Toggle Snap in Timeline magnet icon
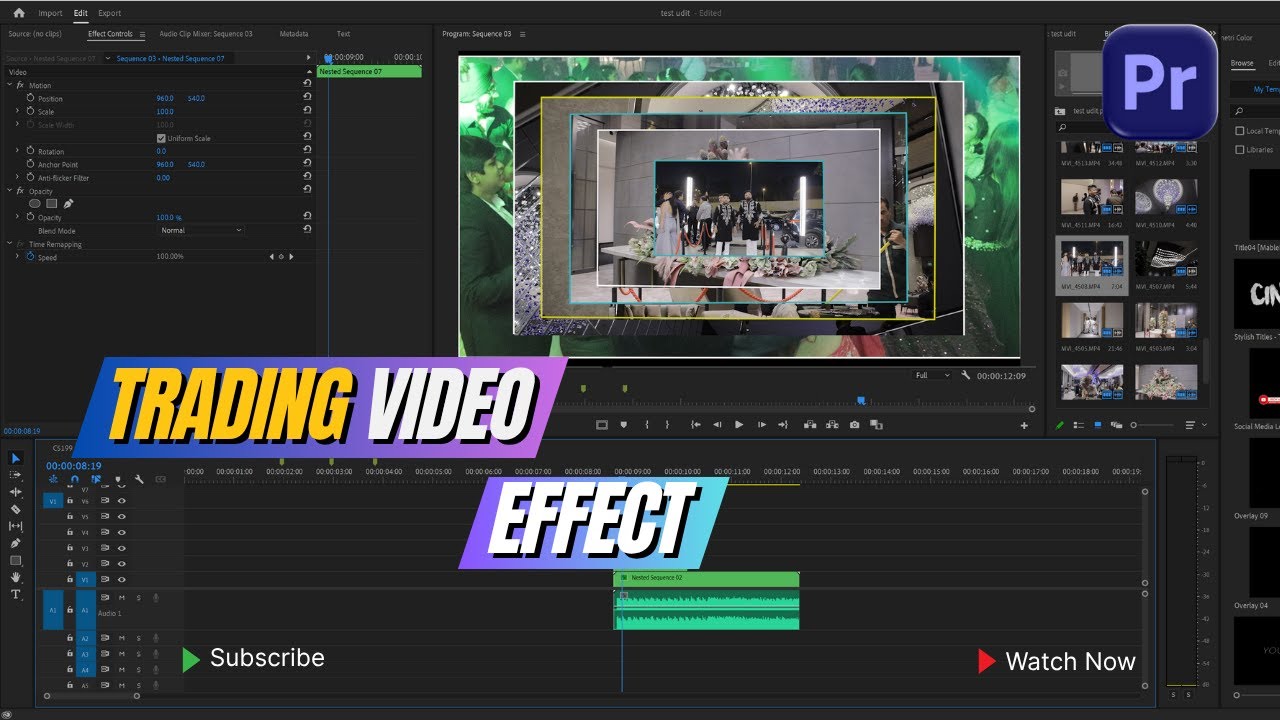 [74, 480]
